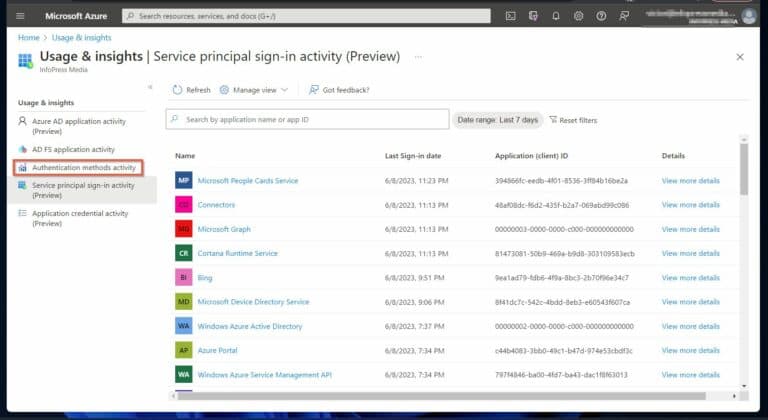Click the horizontal scrollbar under the table

pyautogui.click(x=441, y=395)
